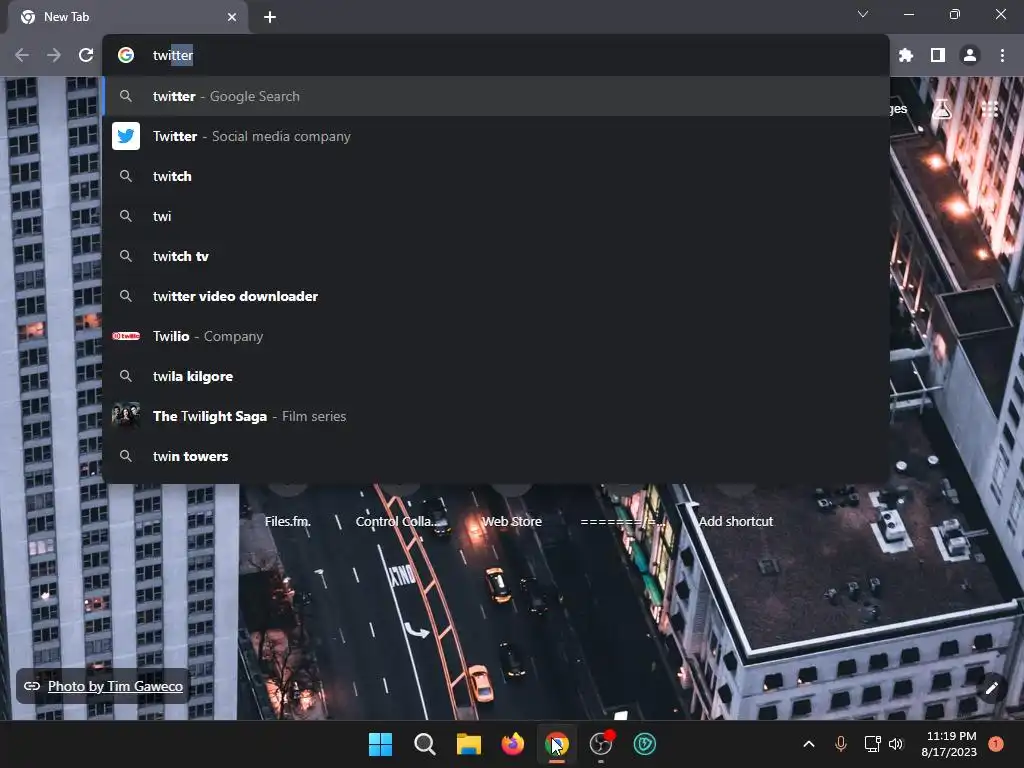Reload the page using the refresh icon

click(x=86, y=56)
